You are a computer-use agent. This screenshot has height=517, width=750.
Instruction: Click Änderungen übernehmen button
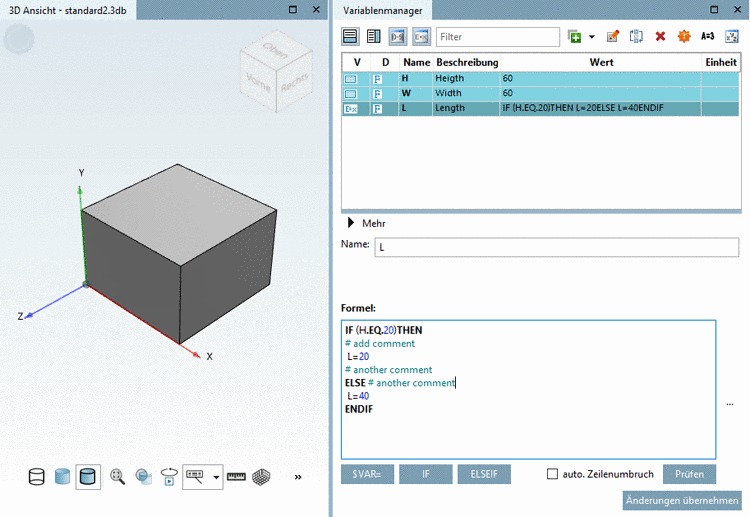click(682, 500)
